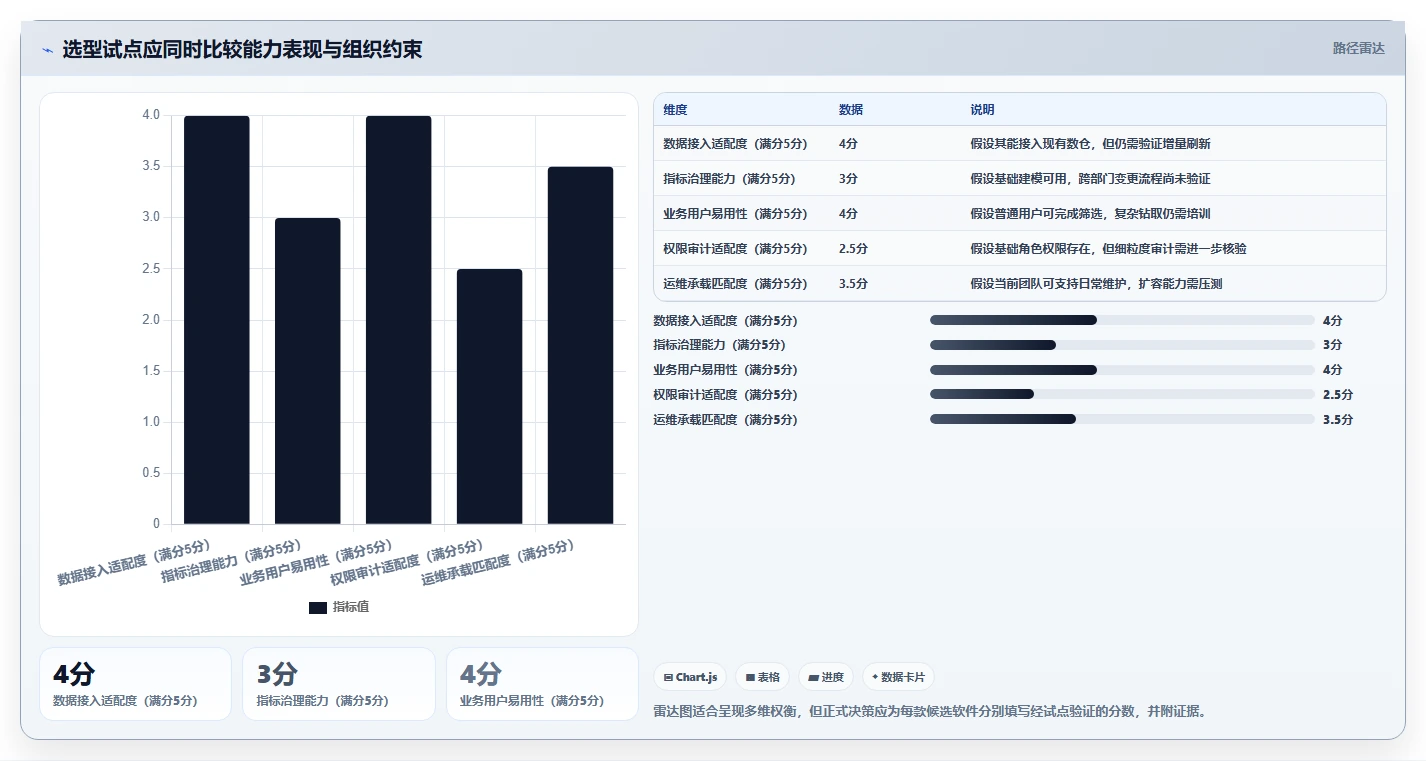Viewport: 1426px width, 761px height.
Task: Click the third chart bar for 业务用户易用性
Action: click(x=399, y=320)
